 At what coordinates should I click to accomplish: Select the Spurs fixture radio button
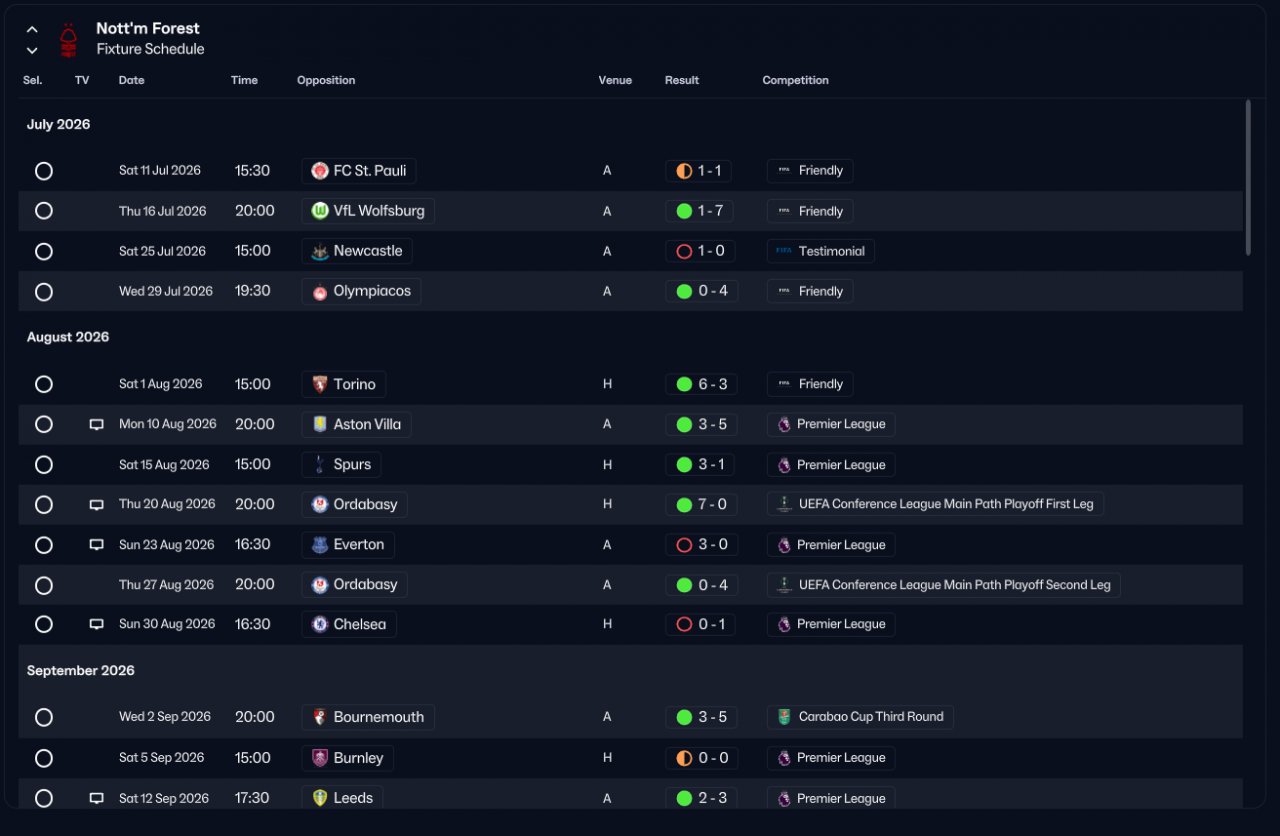44,465
